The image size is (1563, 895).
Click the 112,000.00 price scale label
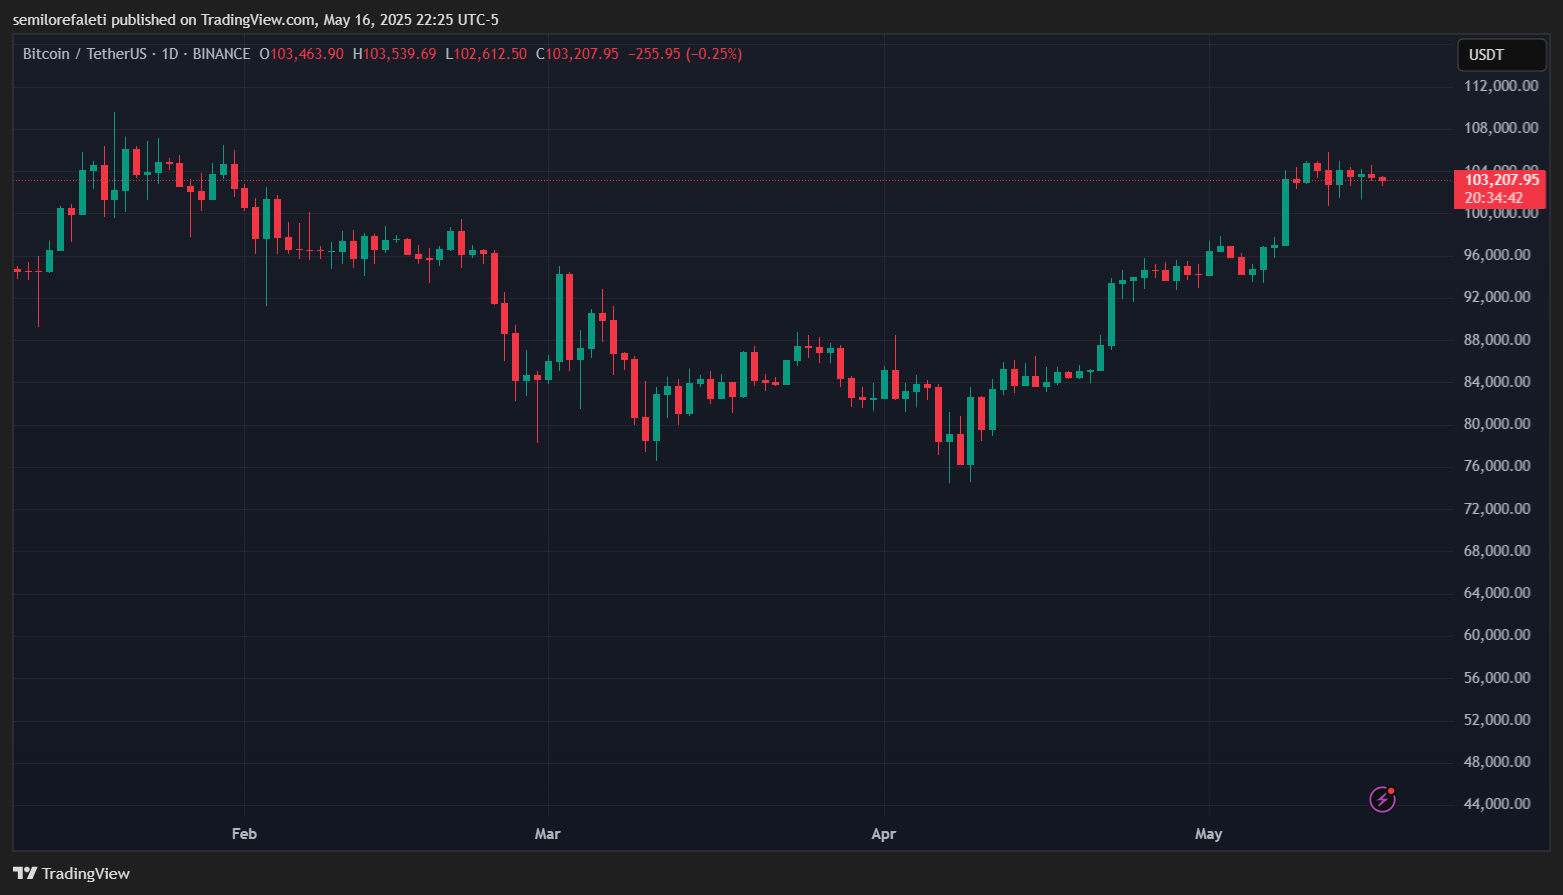point(1500,86)
